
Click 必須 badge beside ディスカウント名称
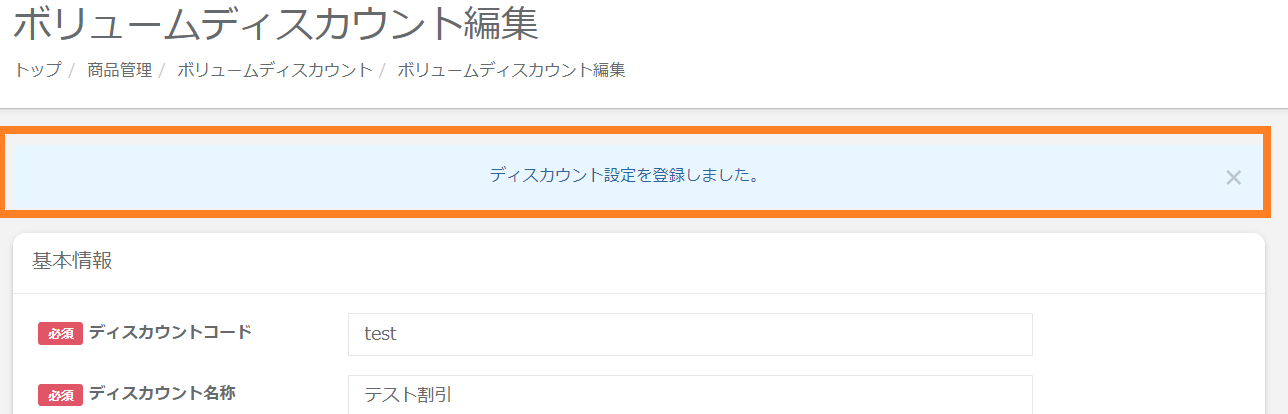click(60, 394)
